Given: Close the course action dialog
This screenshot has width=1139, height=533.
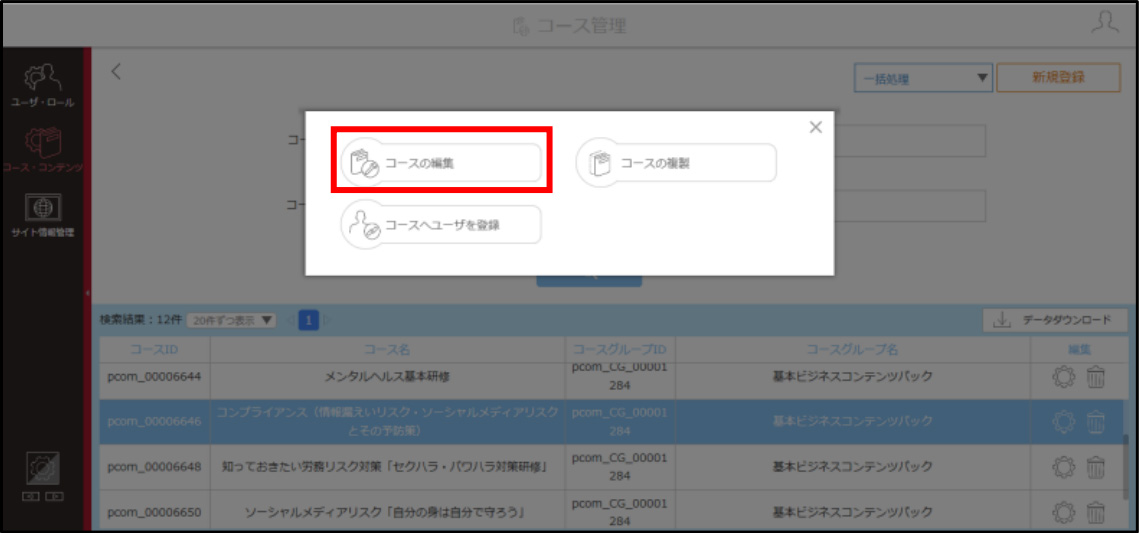Looking at the screenshot, I should (x=815, y=127).
